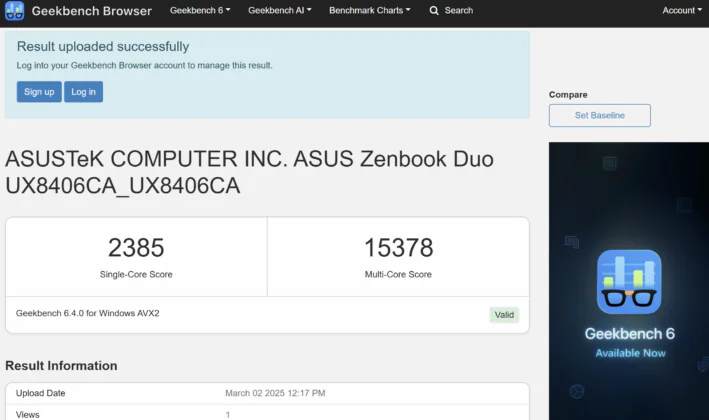Click 'Result uploaded successfully' heading
709x420 pixels.
103,47
